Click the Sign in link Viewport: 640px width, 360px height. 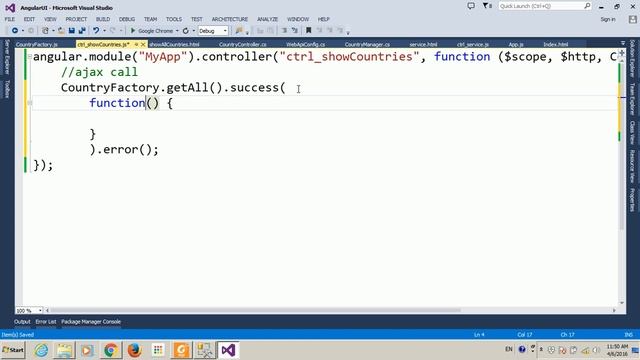[608, 19]
